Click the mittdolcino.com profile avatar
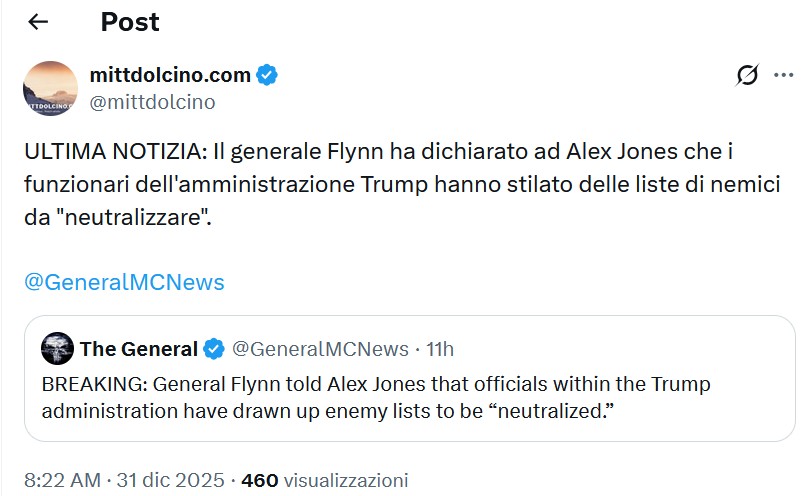Screen dimensions: 811x496 tap(50, 88)
